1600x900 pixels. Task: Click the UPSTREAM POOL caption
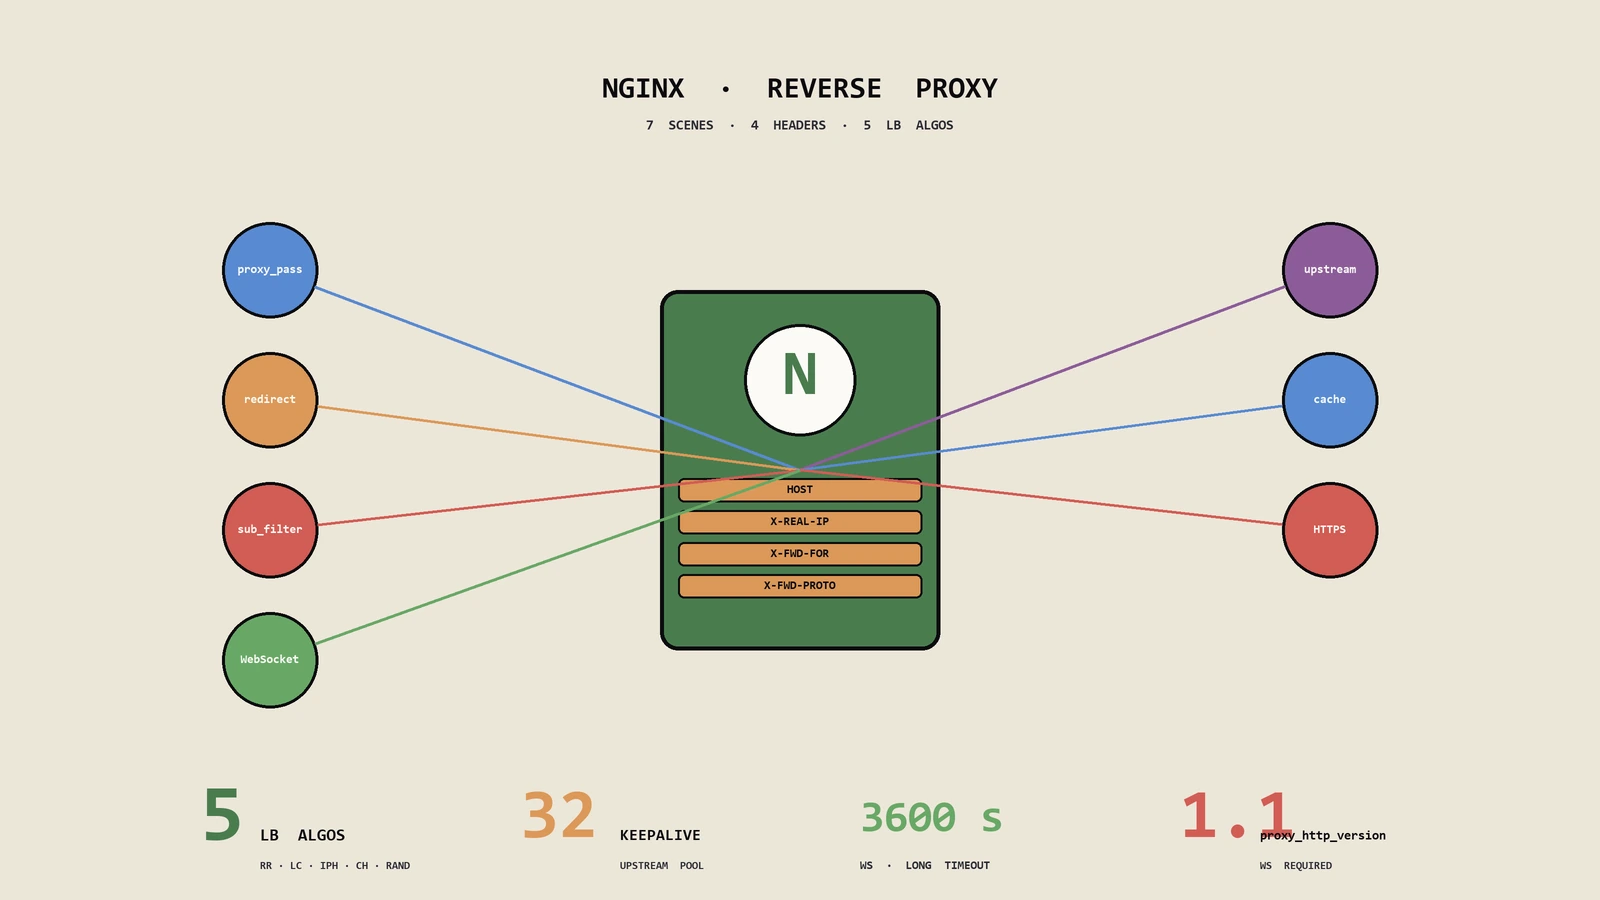coord(662,866)
